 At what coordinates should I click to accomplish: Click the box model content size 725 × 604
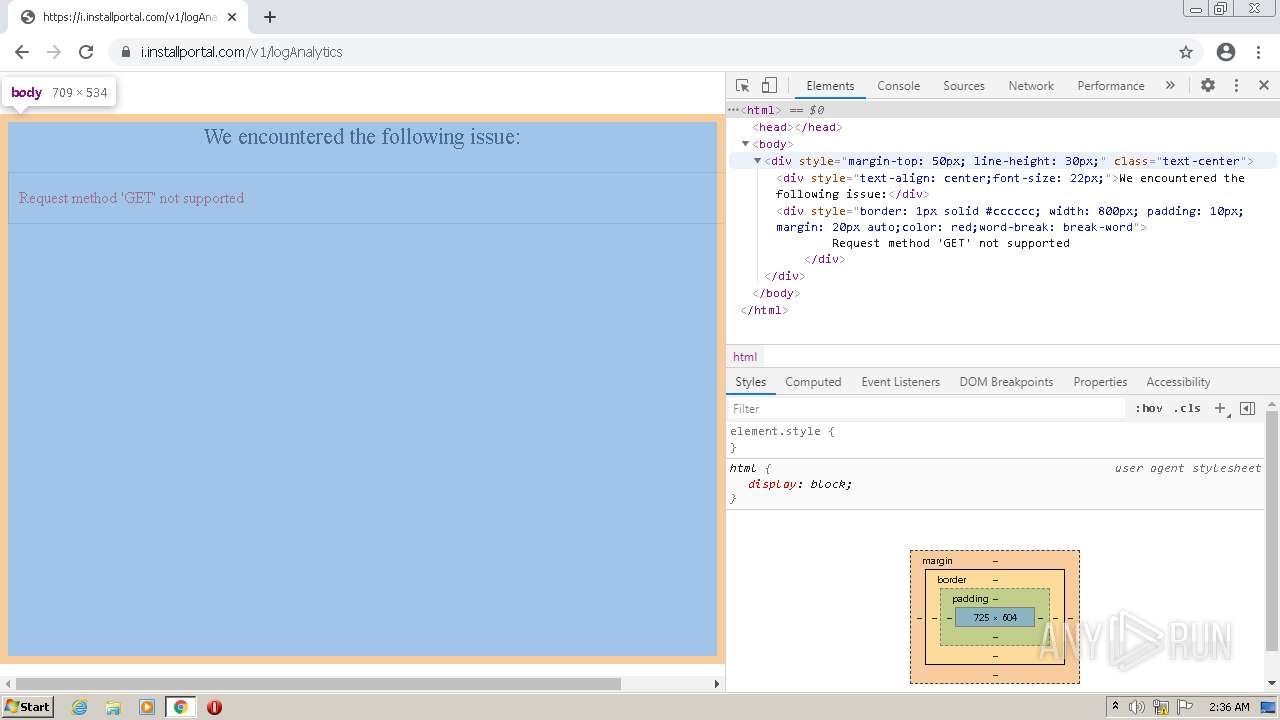coord(995,618)
